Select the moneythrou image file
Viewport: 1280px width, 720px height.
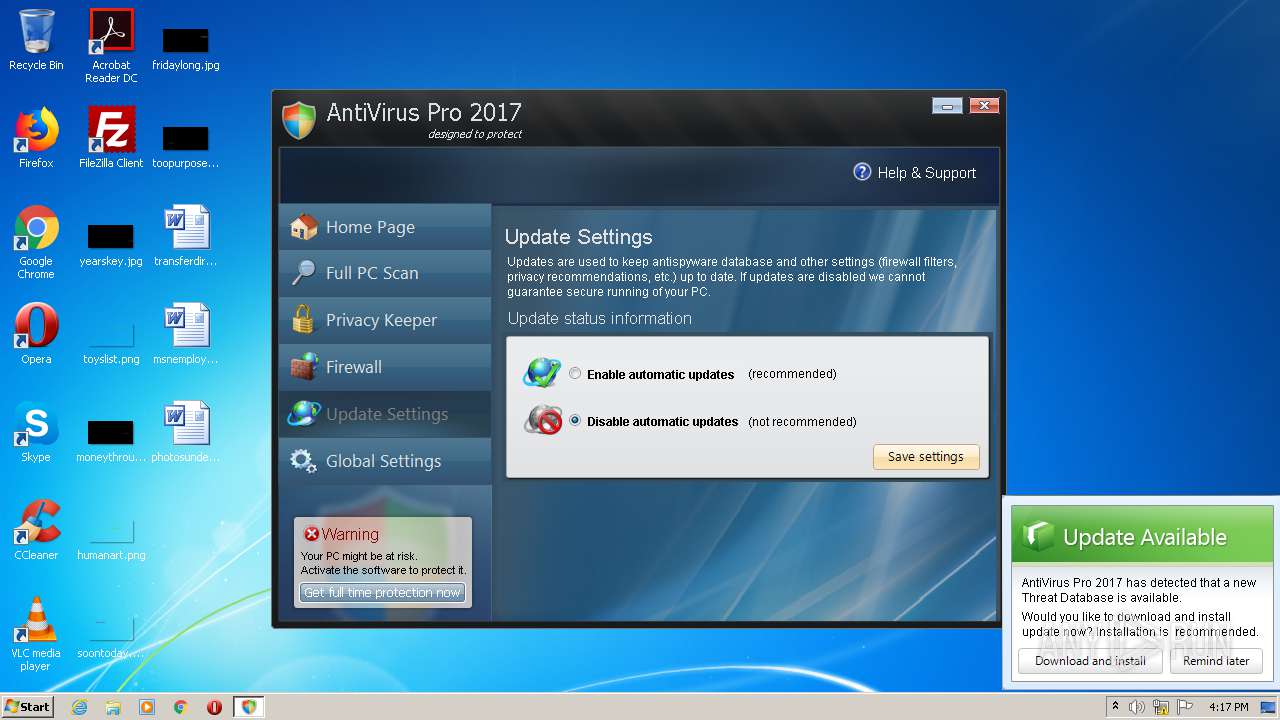111,439
